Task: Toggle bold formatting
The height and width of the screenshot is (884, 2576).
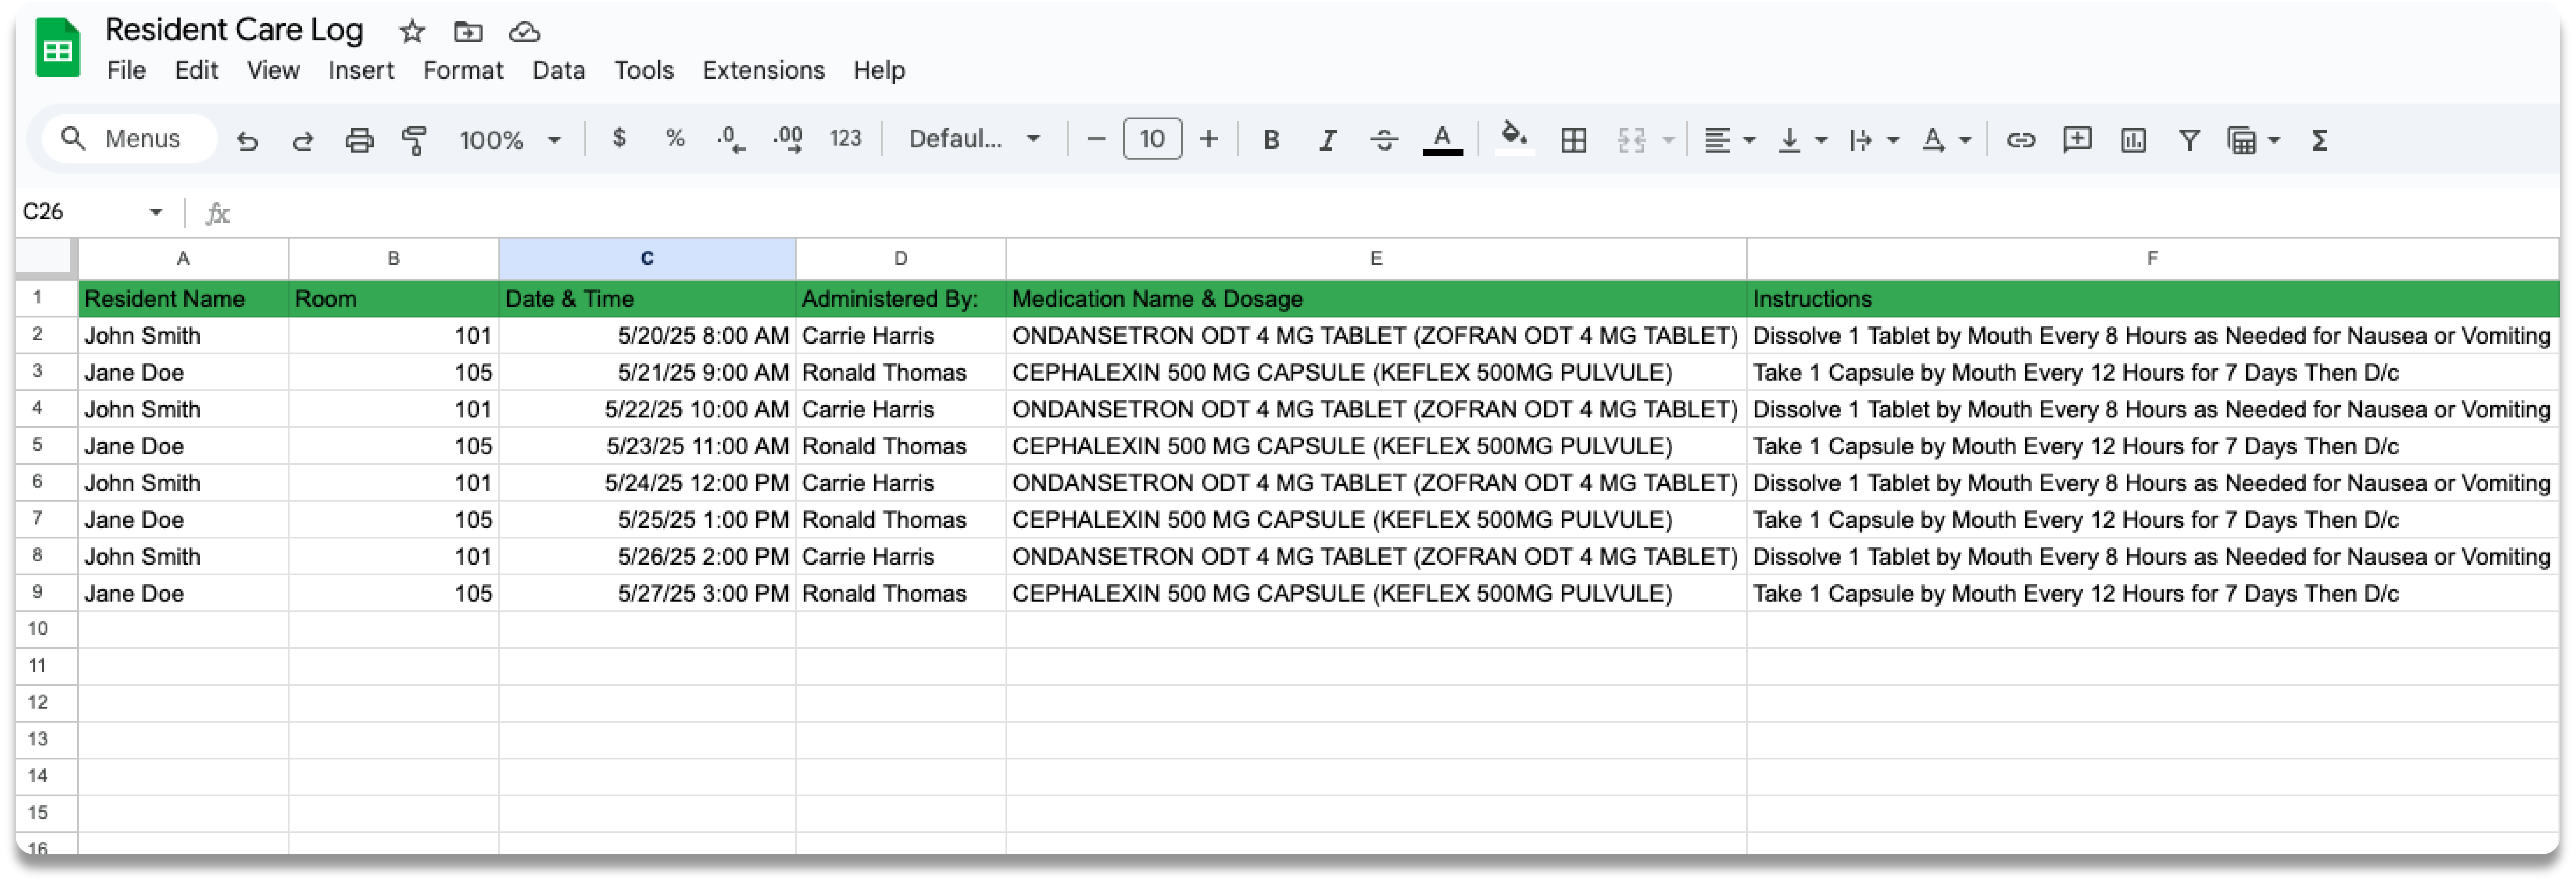Action: click(x=1271, y=140)
